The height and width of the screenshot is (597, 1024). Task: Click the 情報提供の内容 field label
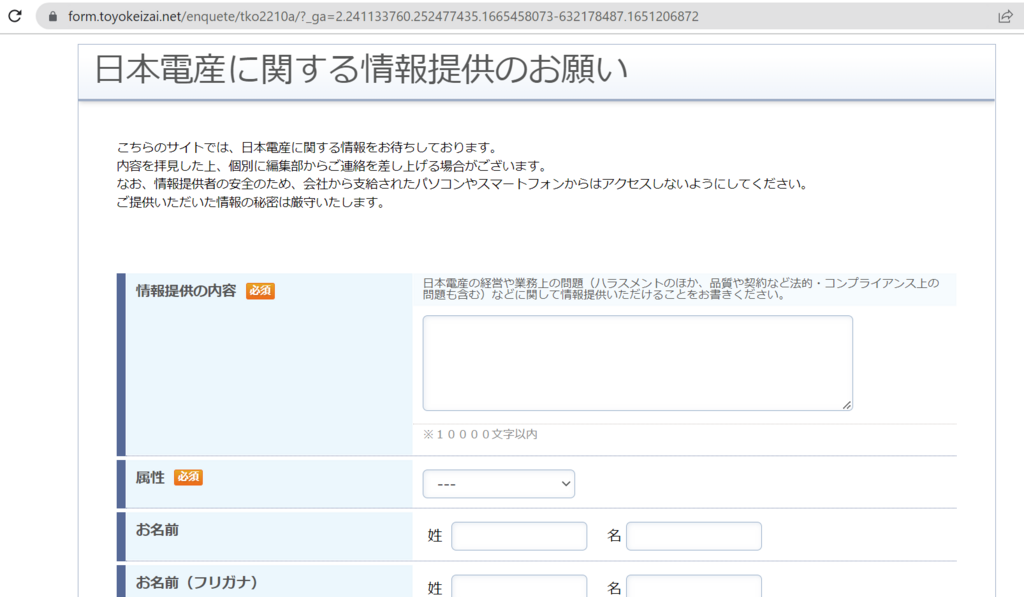click(186, 291)
